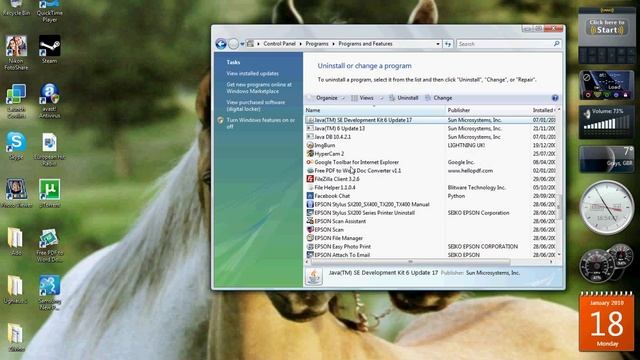Select Java(TM) 6 Update 13 row
Viewport: 640px width, 360px height.
431,128
